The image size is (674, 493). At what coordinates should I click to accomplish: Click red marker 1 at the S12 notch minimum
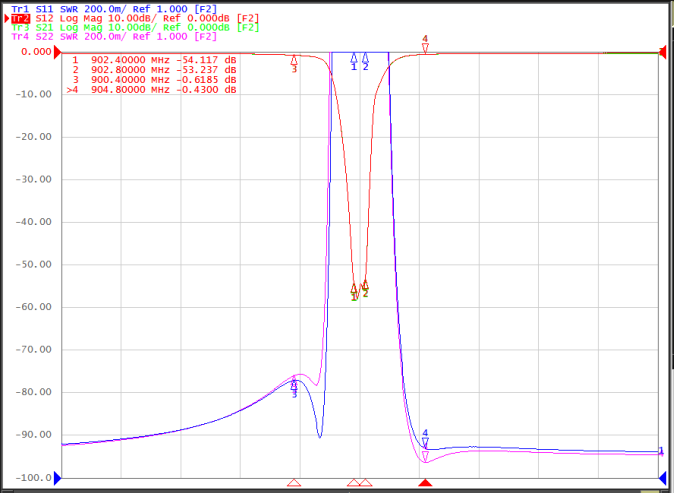pos(354,292)
